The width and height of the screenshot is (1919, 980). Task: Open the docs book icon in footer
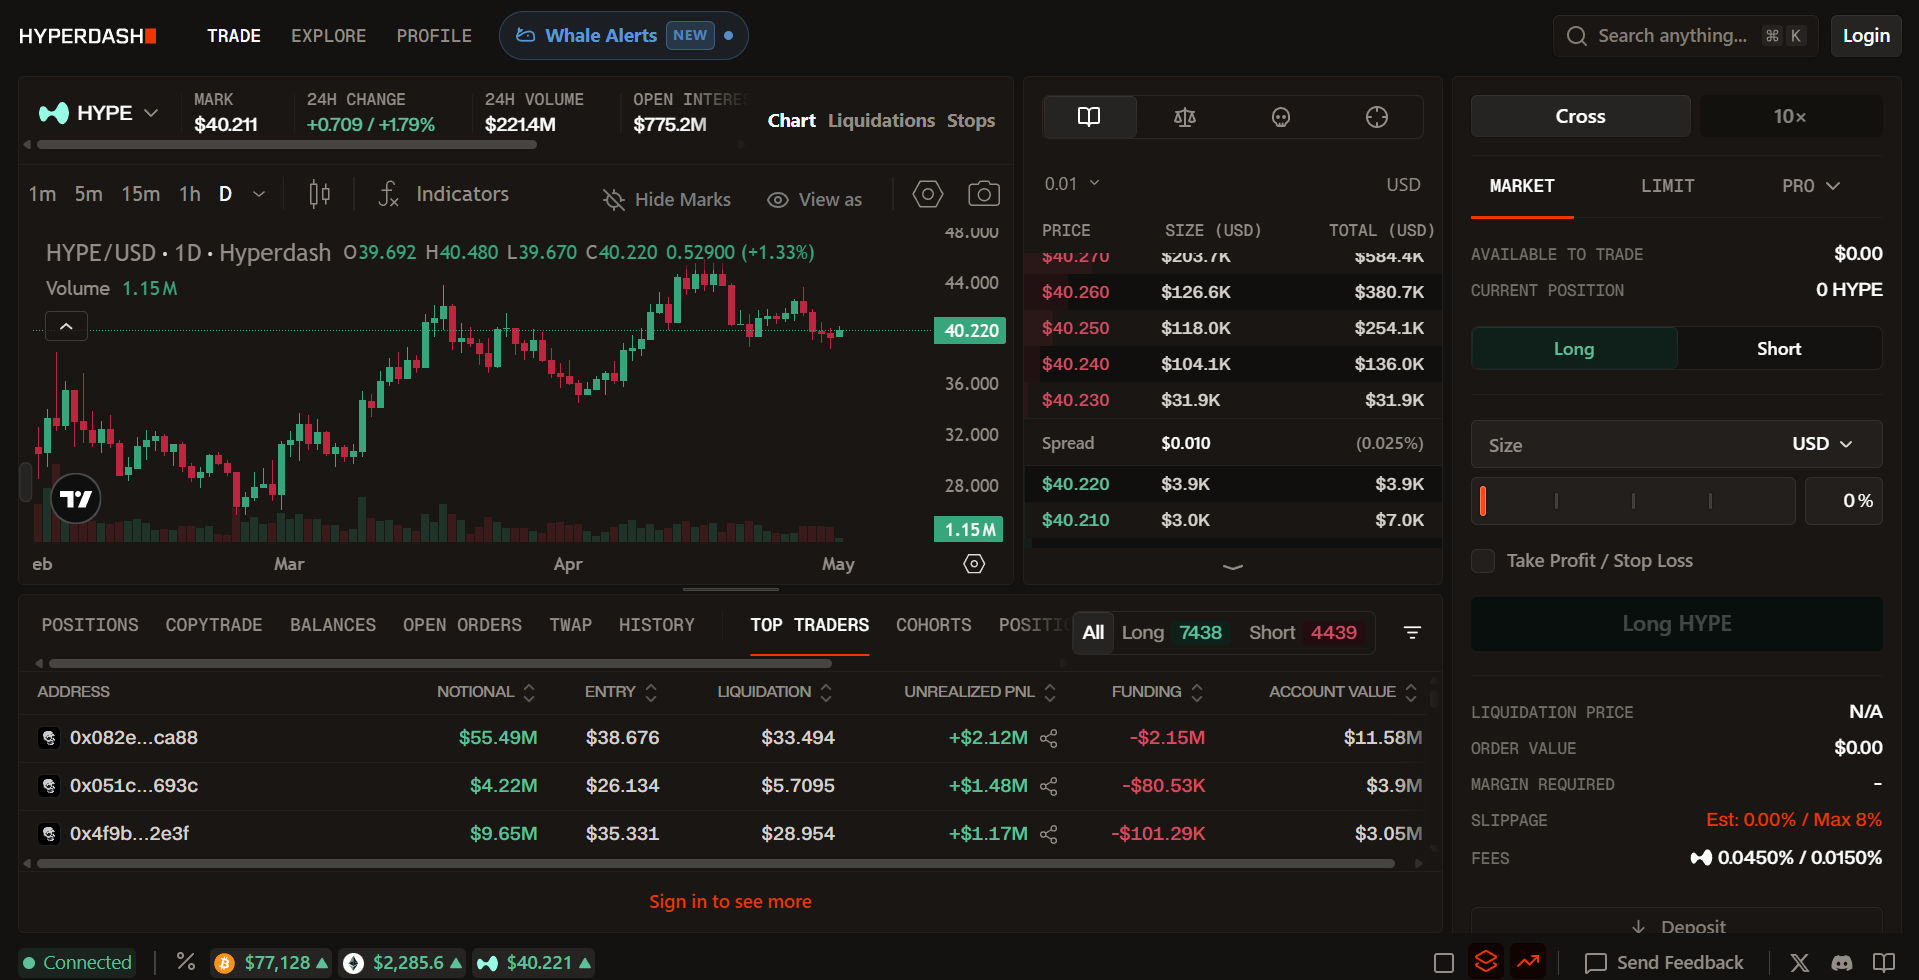(x=1884, y=963)
